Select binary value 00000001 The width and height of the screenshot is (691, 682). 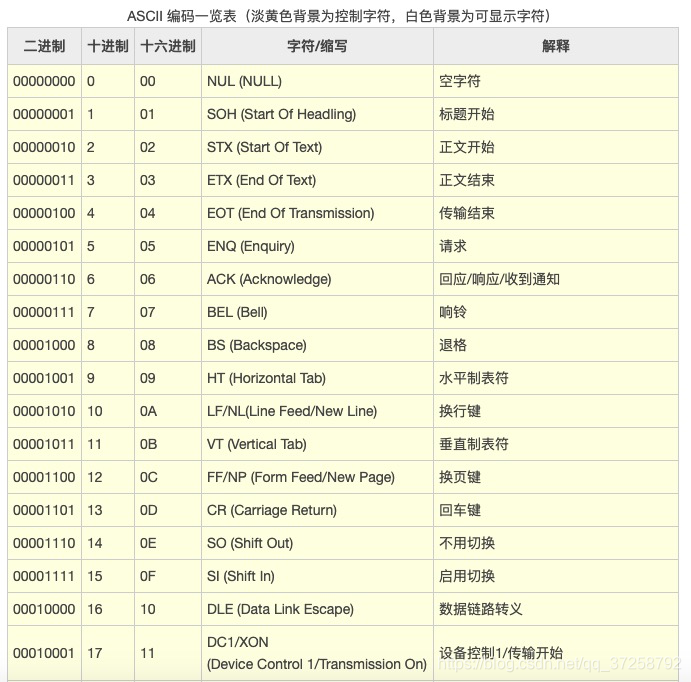[45, 114]
